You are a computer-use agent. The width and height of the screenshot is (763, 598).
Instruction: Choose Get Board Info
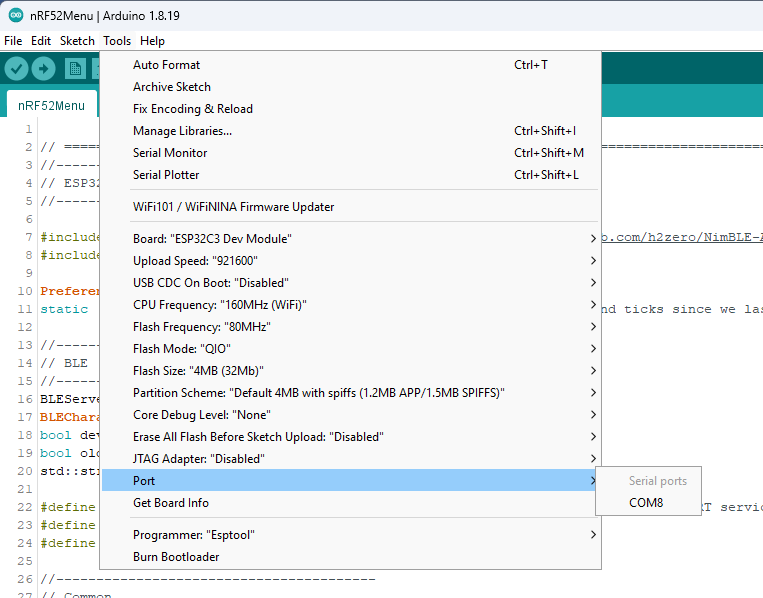pos(350,503)
